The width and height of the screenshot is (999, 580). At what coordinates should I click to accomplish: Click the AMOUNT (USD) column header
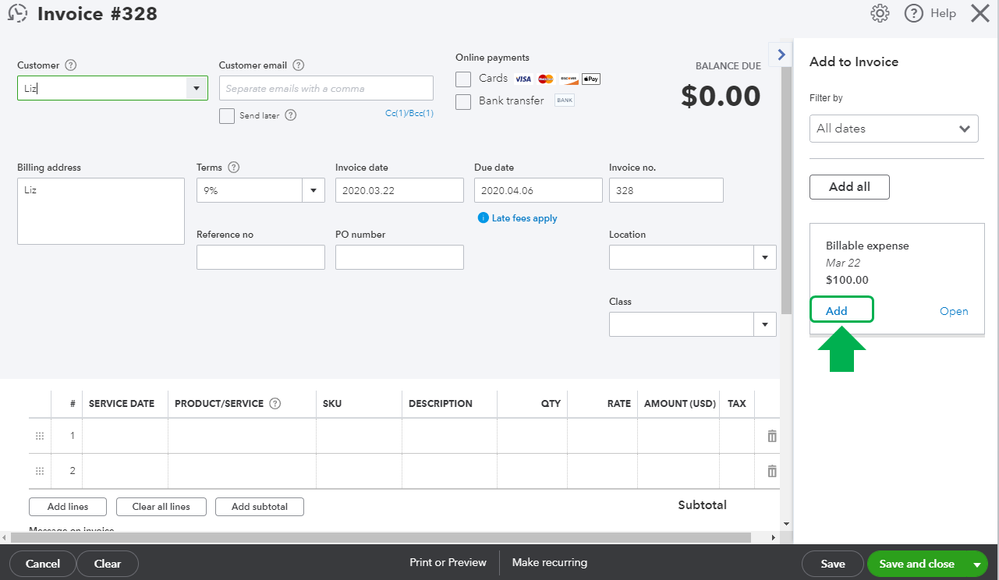(680, 403)
